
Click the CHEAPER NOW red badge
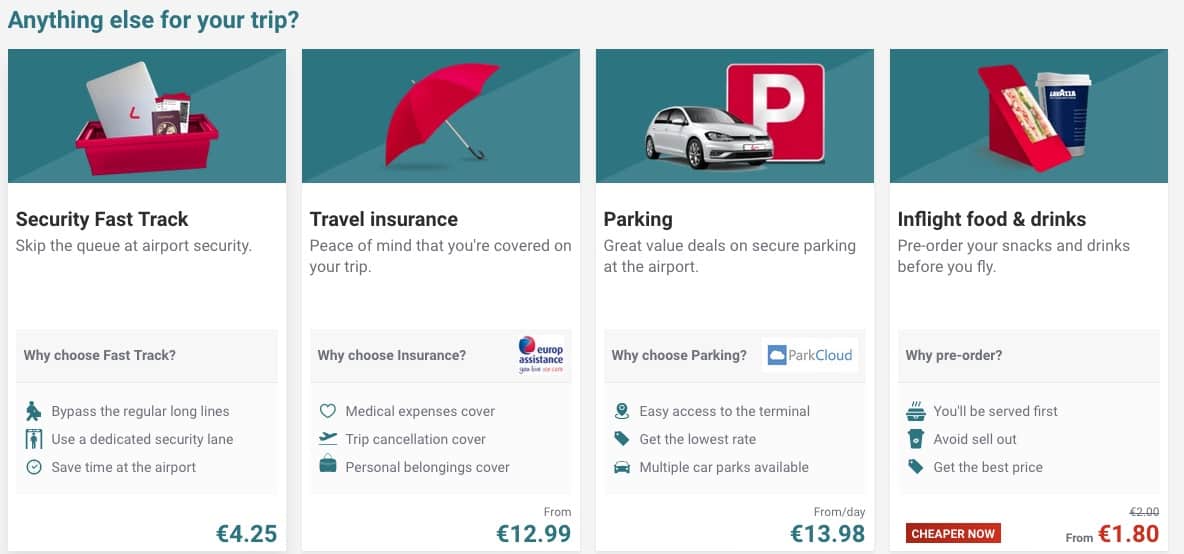[953, 534]
